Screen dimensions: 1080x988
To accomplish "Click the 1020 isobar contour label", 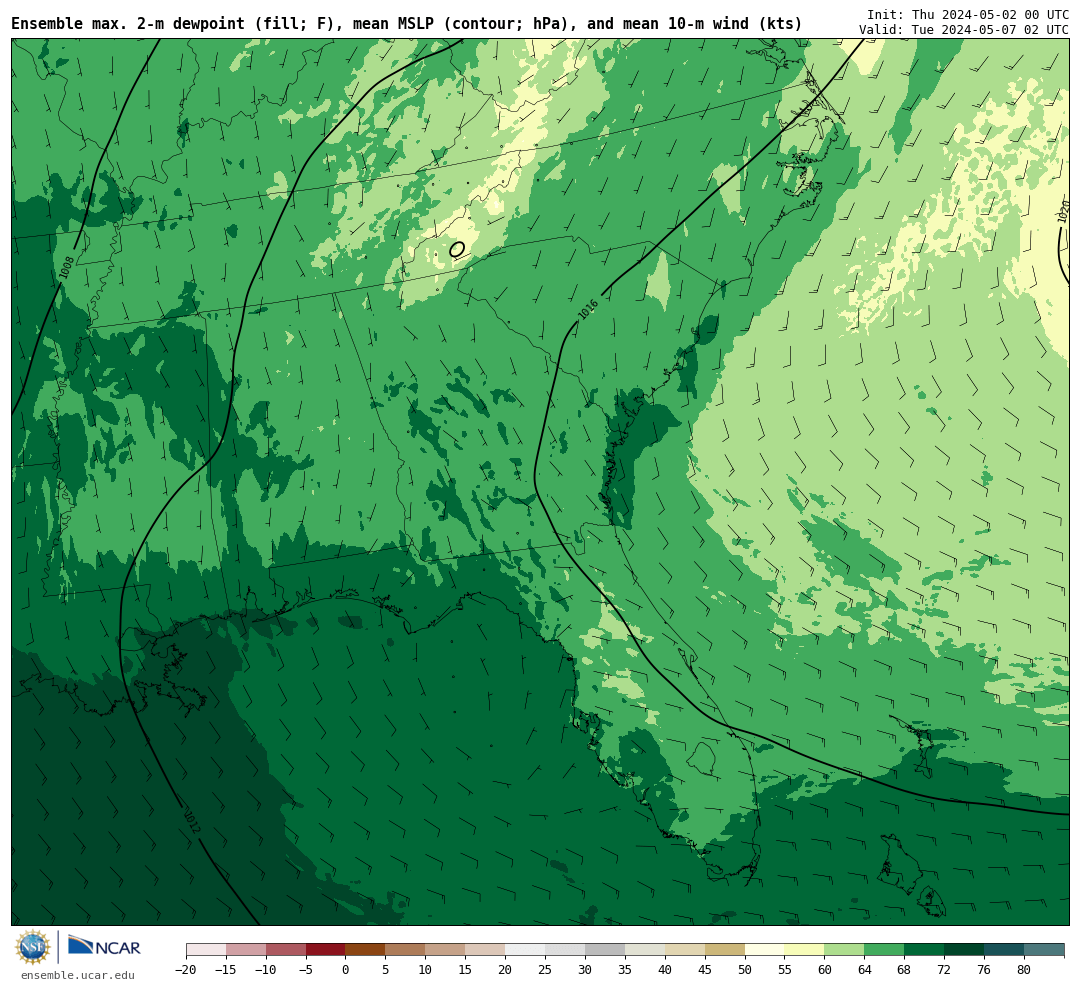I will [1063, 212].
